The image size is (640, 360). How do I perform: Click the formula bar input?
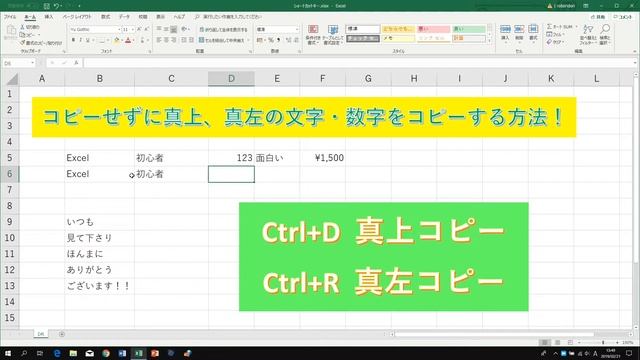point(358,63)
